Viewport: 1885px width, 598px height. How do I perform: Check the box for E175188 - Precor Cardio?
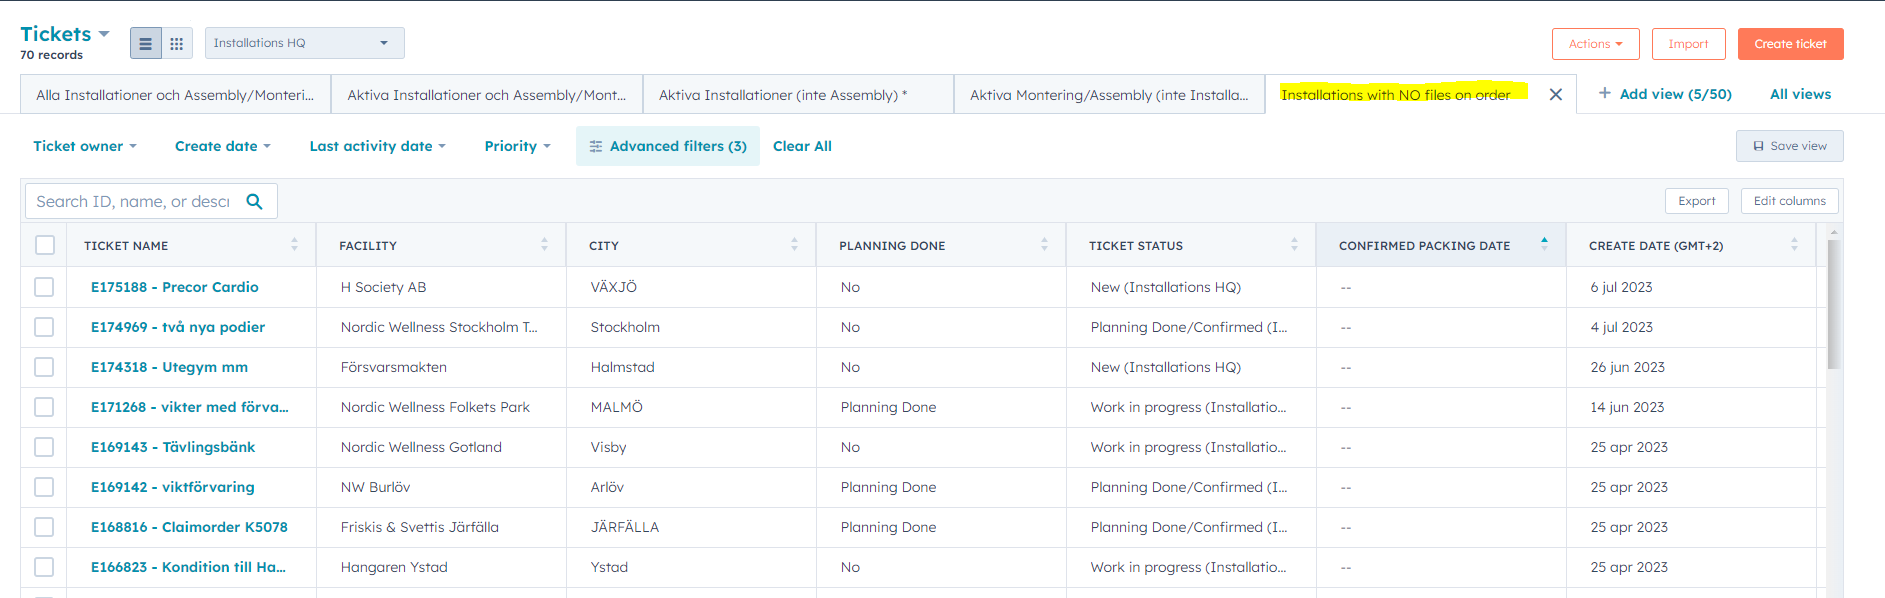[44, 287]
